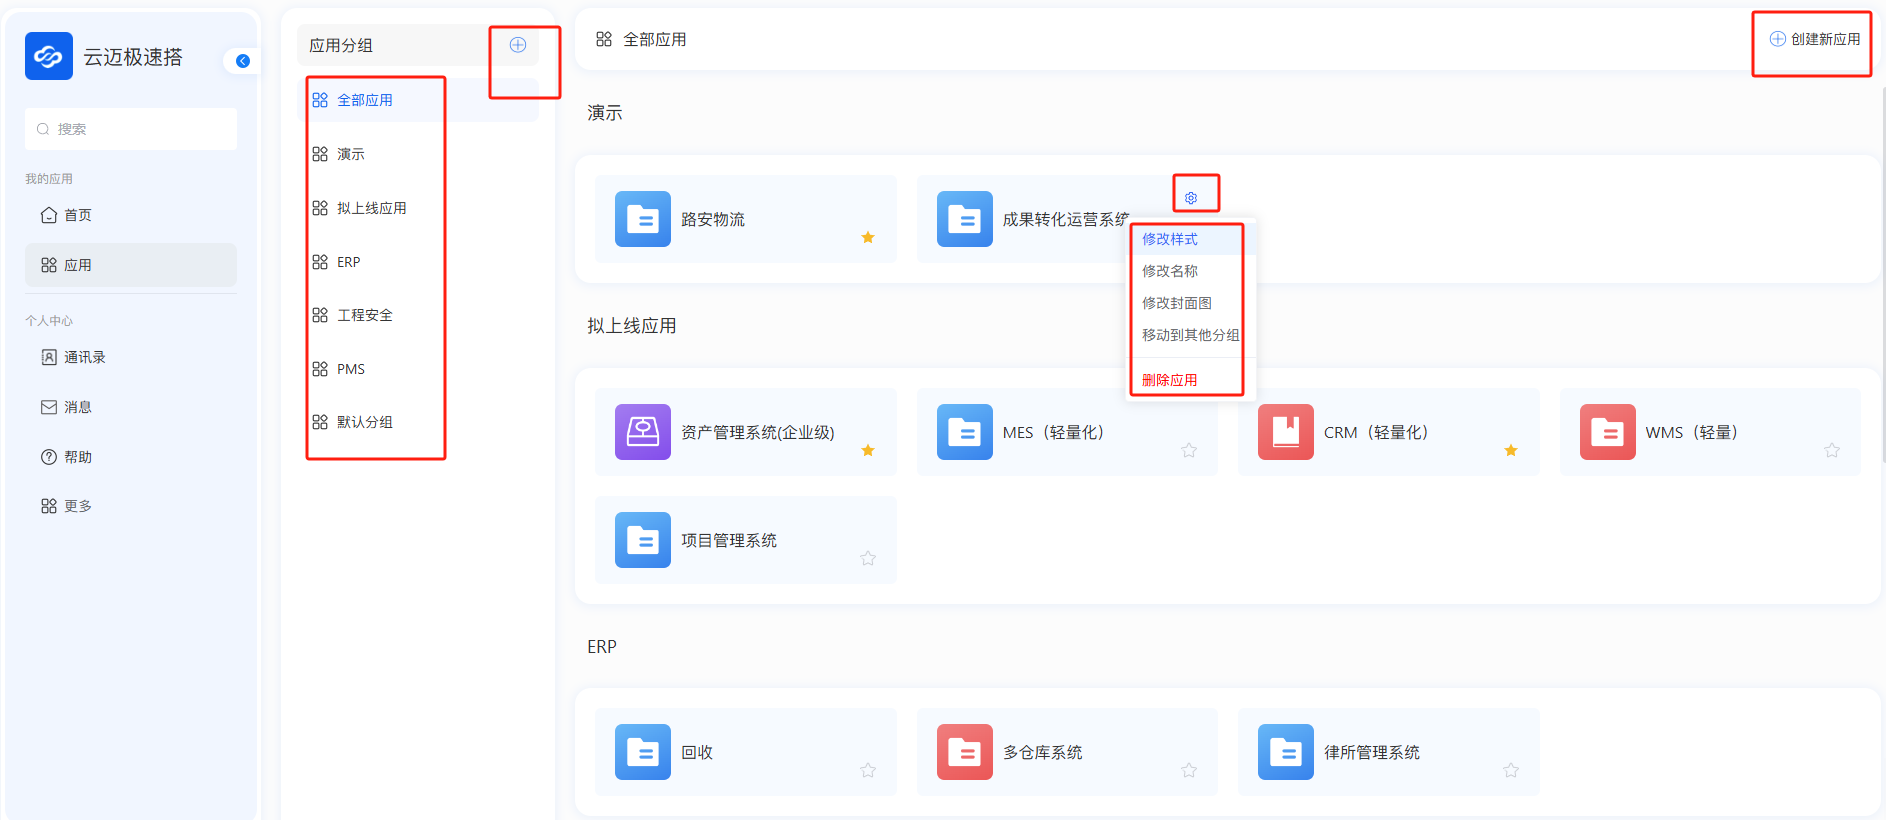Click the 创建新应用 button

pos(1815,39)
